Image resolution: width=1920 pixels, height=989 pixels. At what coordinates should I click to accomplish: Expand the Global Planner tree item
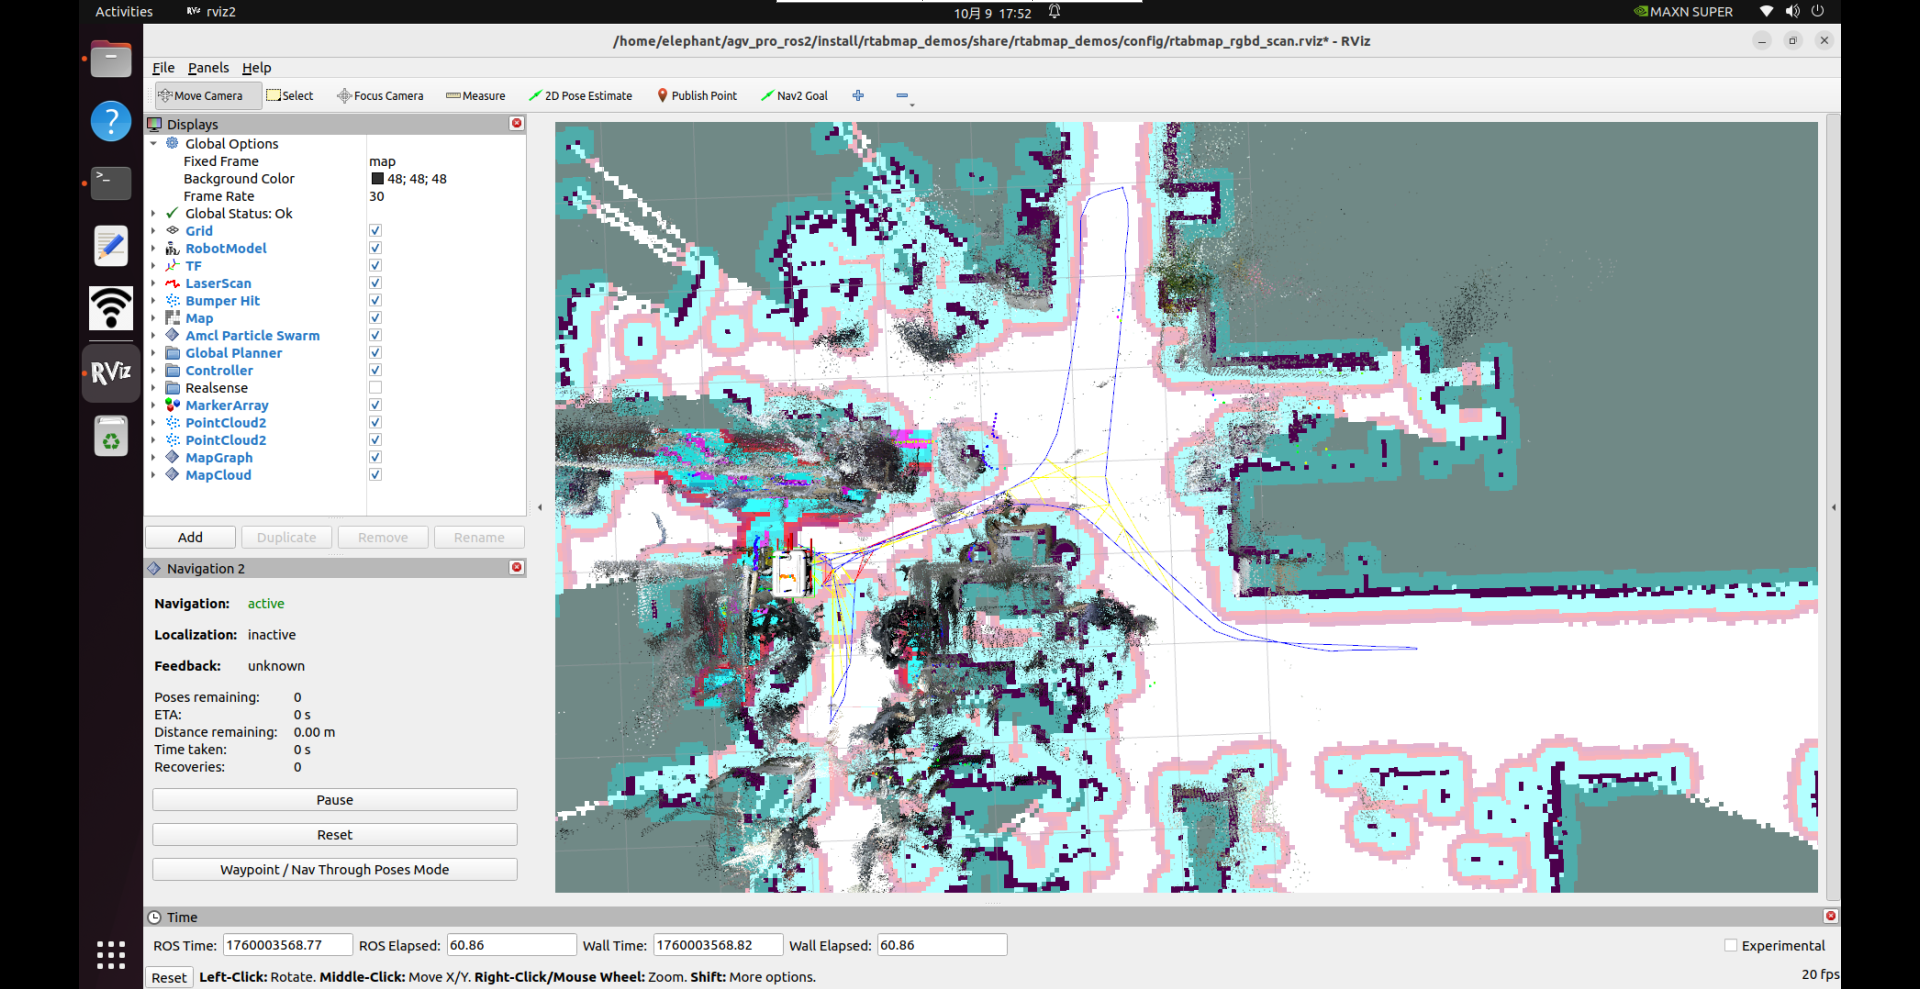(154, 353)
